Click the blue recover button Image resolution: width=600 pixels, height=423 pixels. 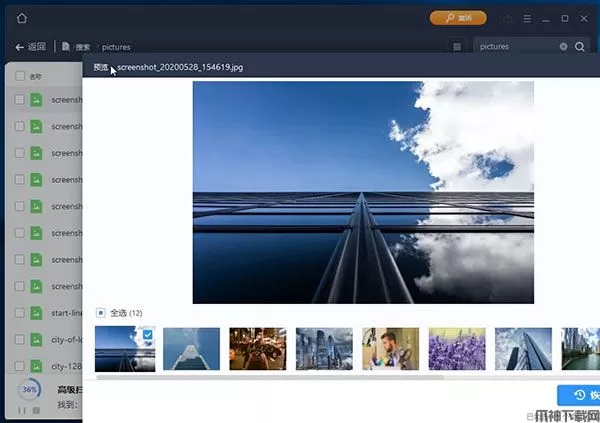(x=579, y=395)
